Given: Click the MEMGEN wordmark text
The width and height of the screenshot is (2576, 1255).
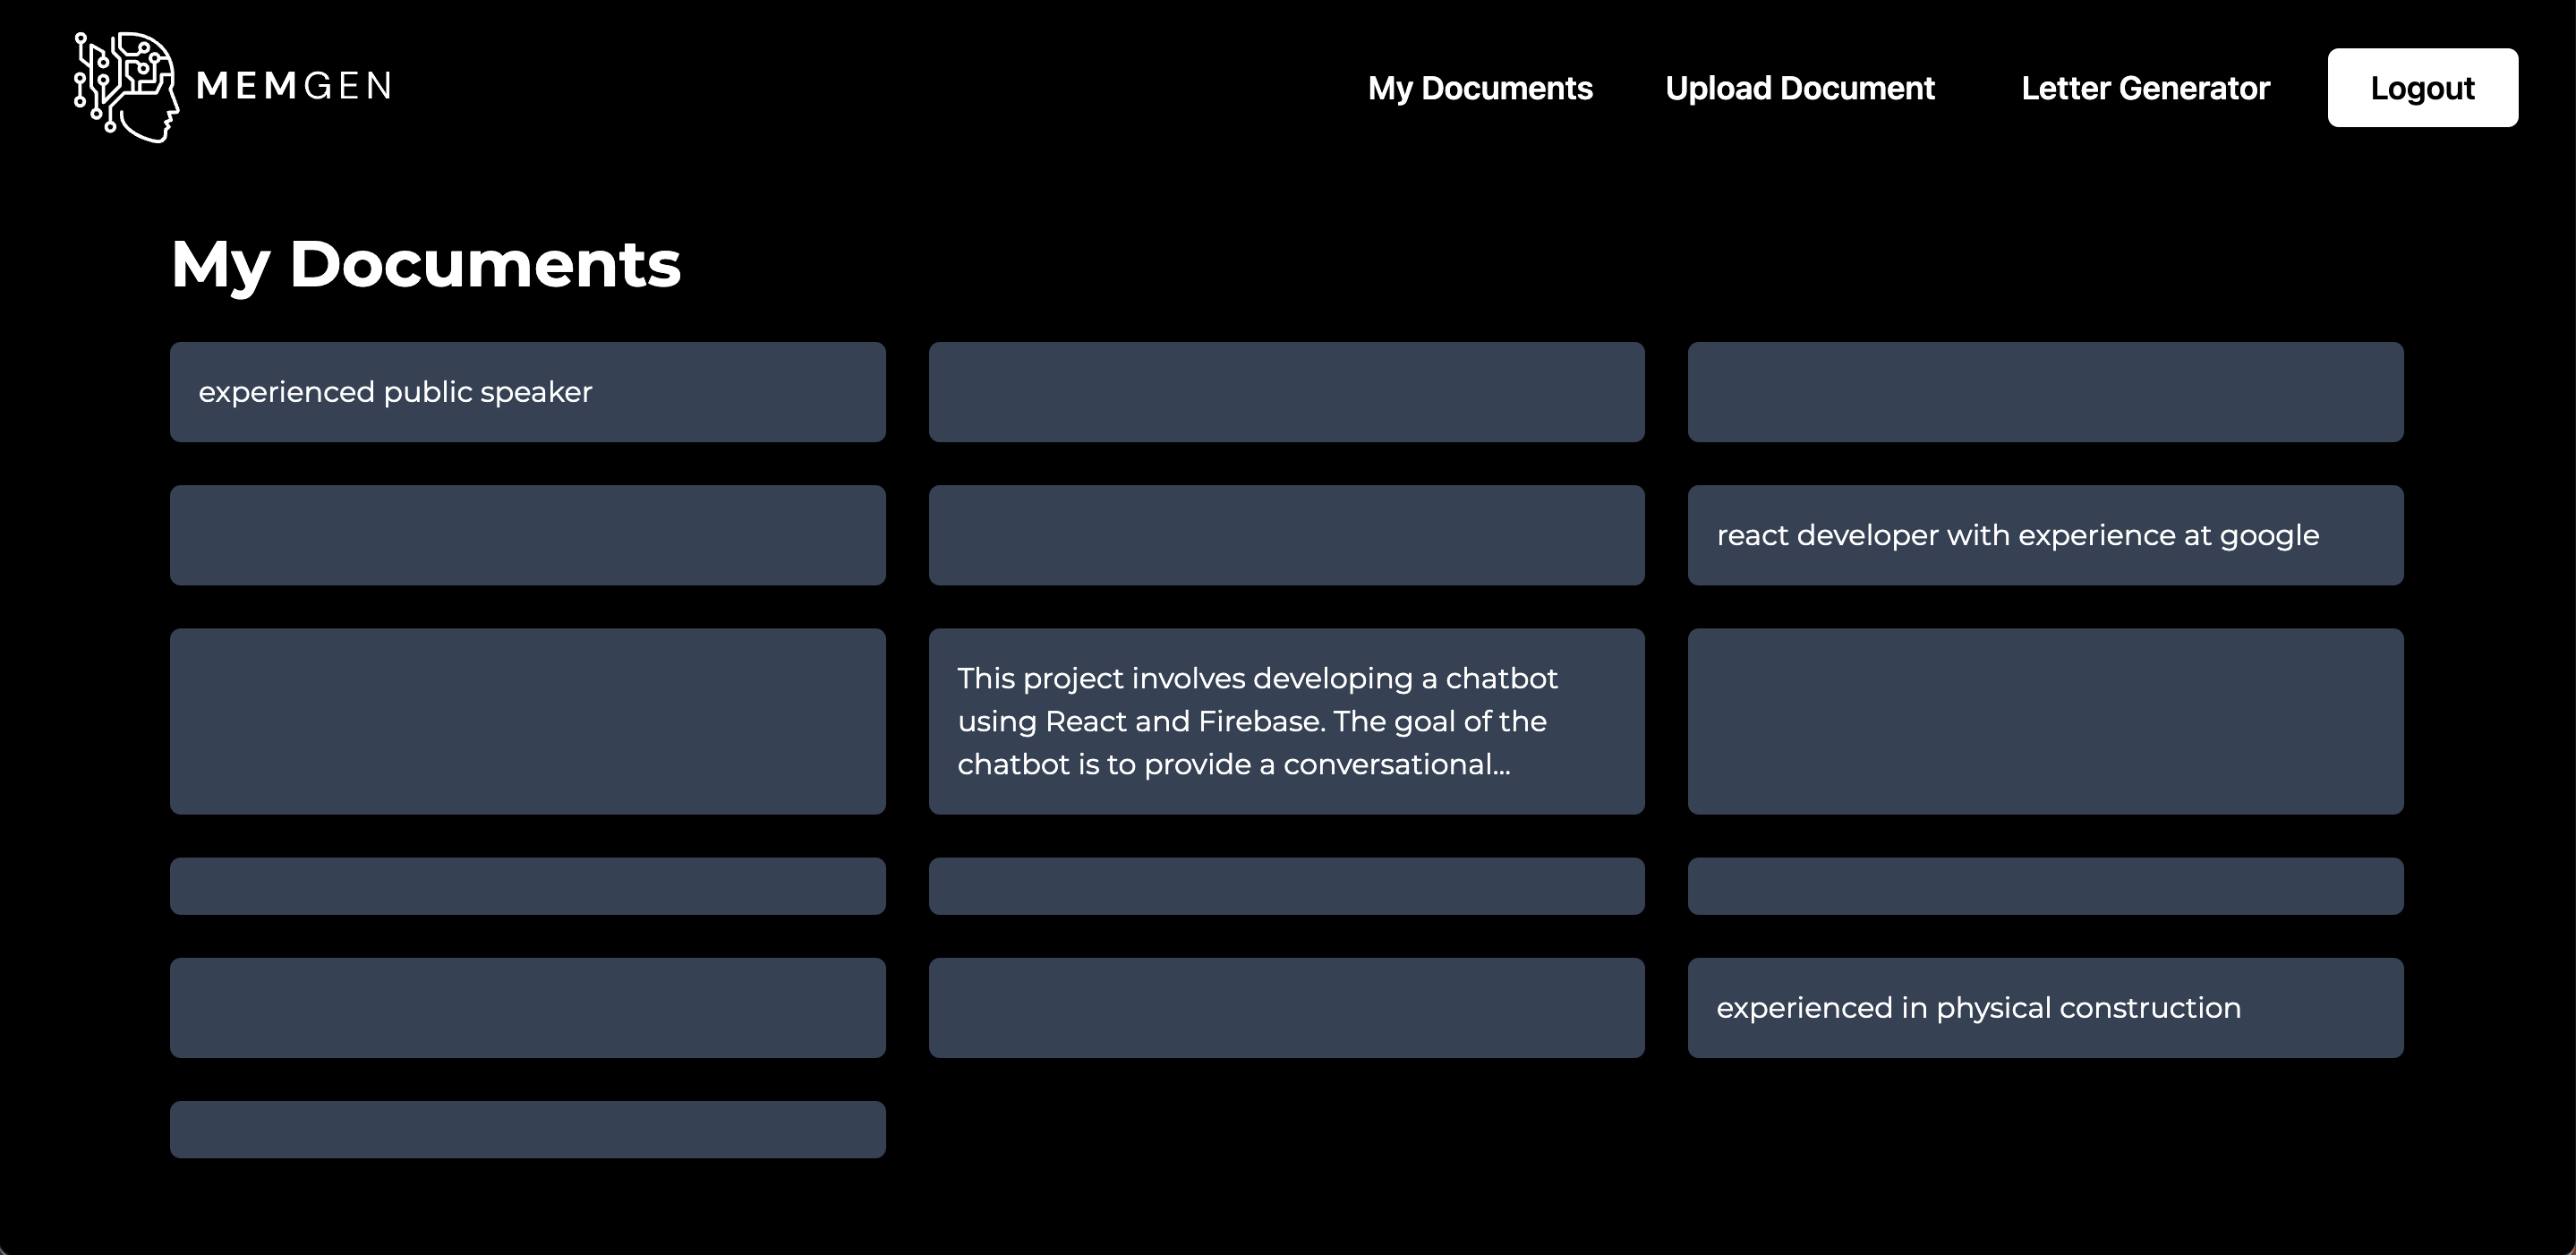Looking at the screenshot, I should (x=294, y=87).
